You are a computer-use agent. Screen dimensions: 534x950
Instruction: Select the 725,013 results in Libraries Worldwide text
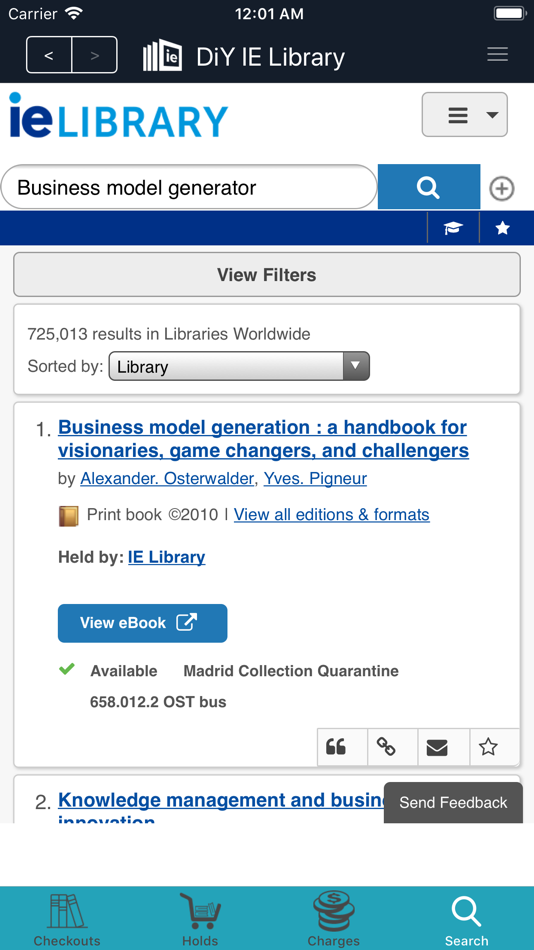point(169,334)
